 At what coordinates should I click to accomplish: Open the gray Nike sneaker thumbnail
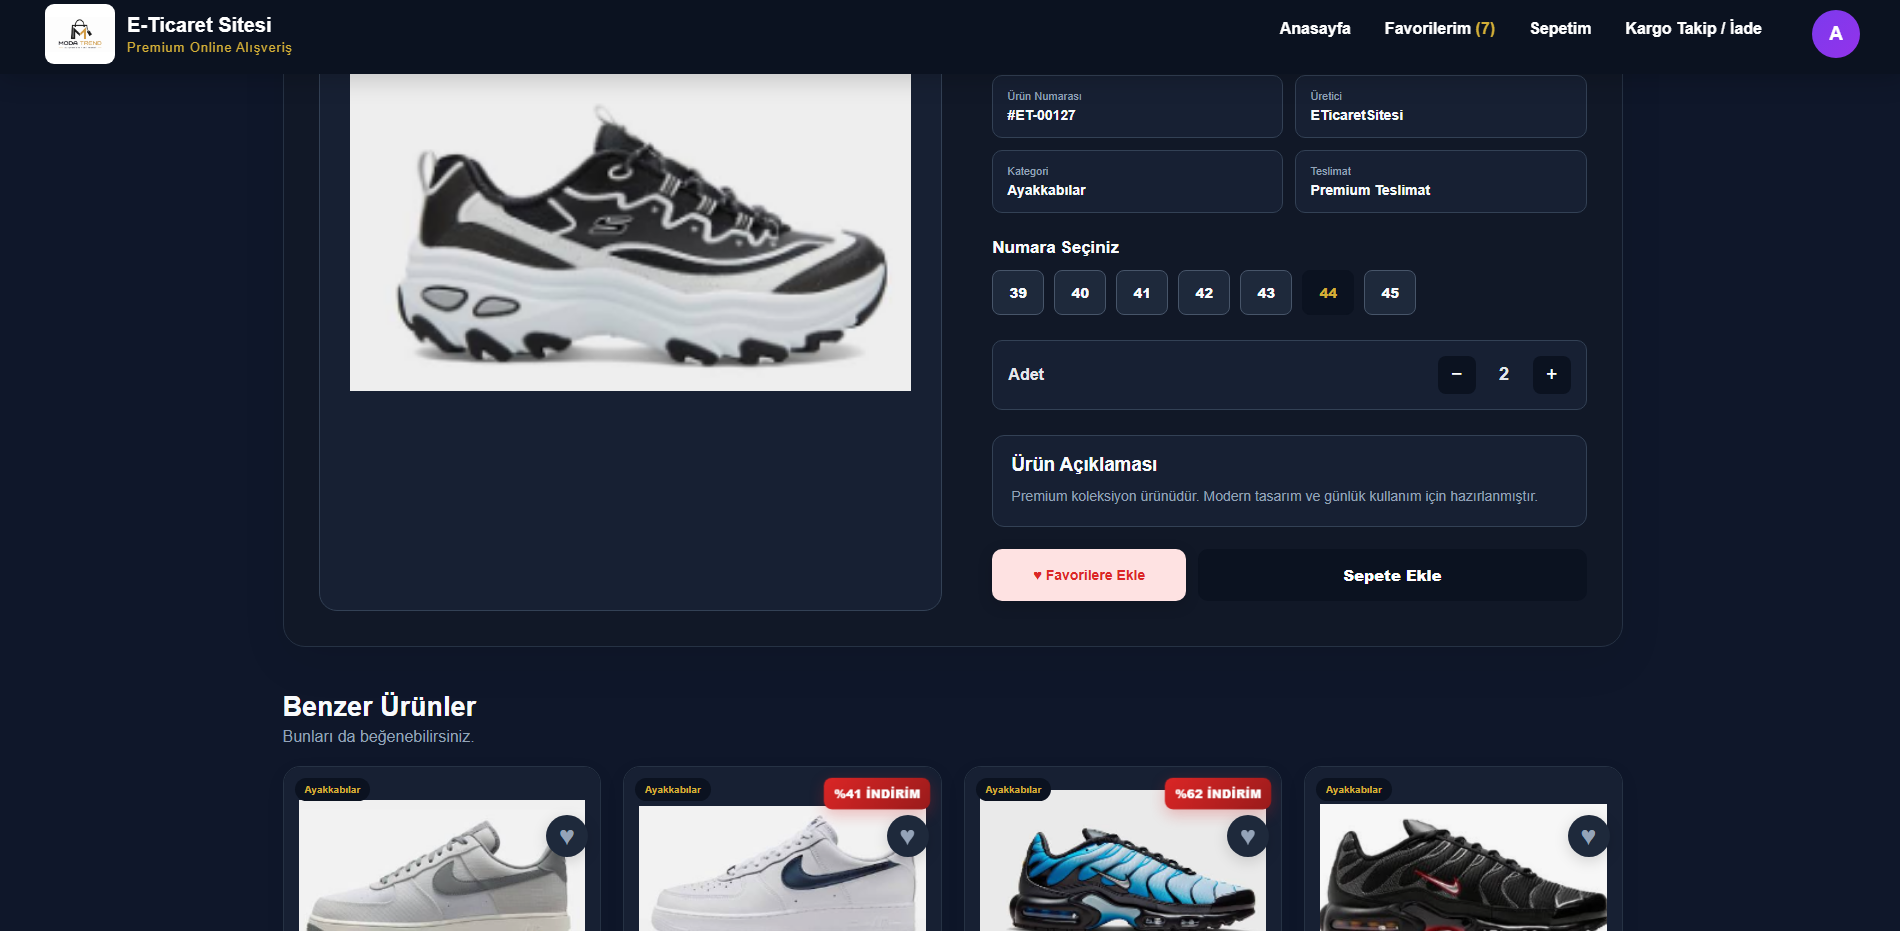[x=442, y=865]
